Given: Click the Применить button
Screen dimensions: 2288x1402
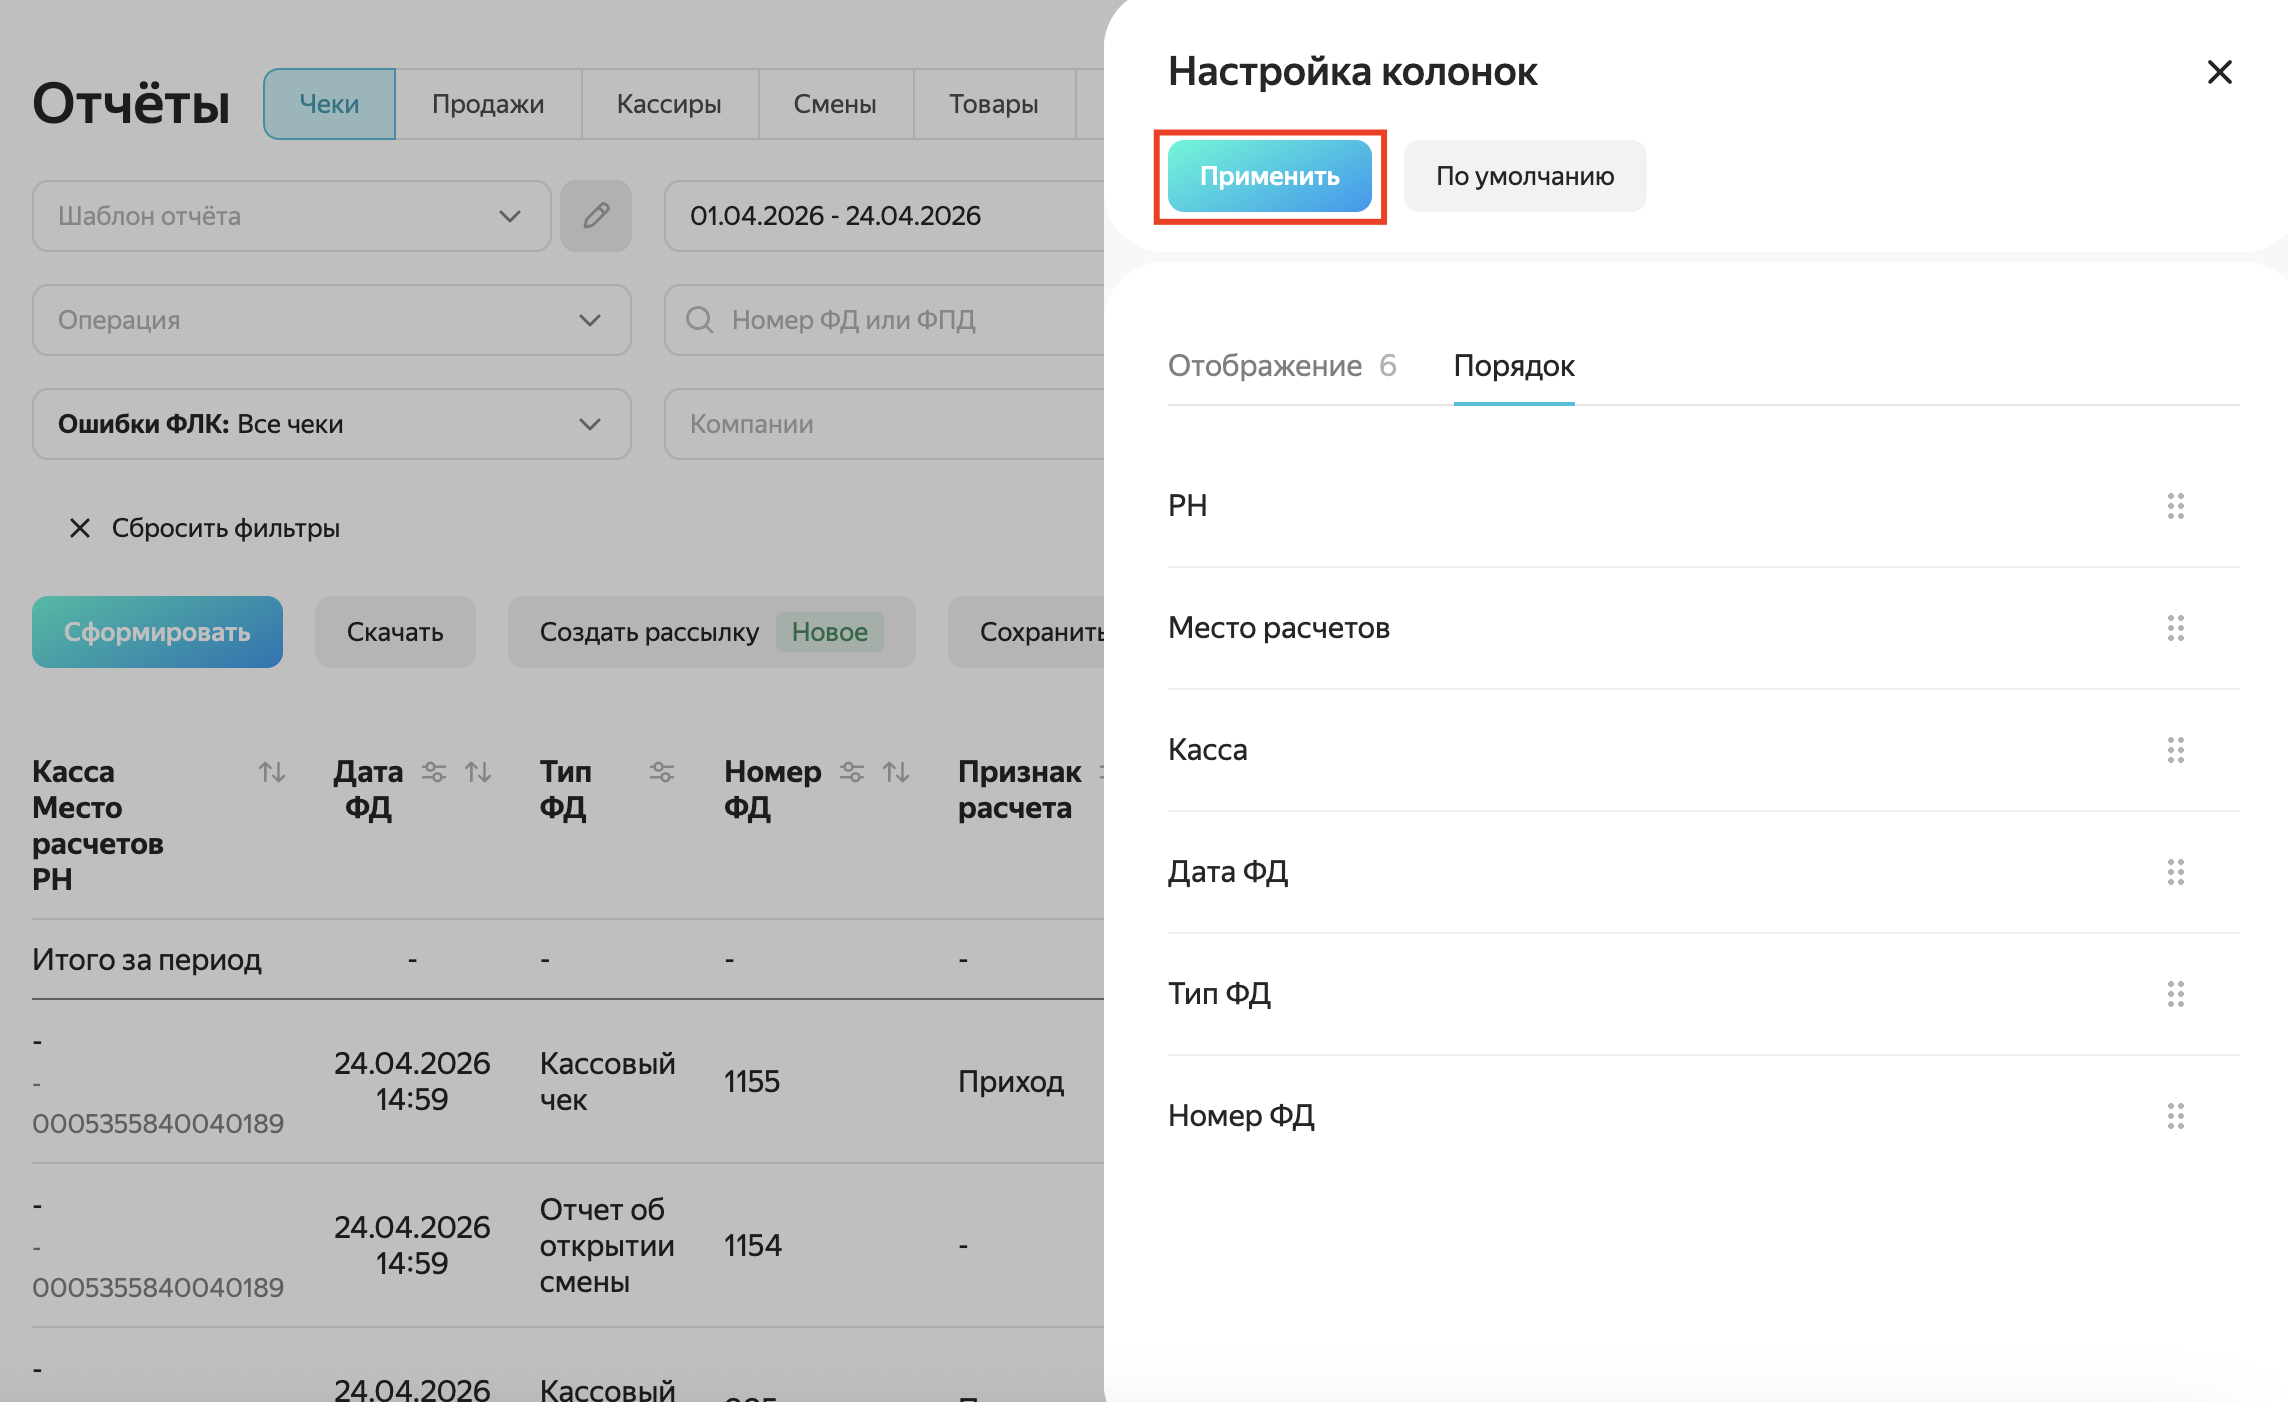Looking at the screenshot, I should click(1270, 176).
